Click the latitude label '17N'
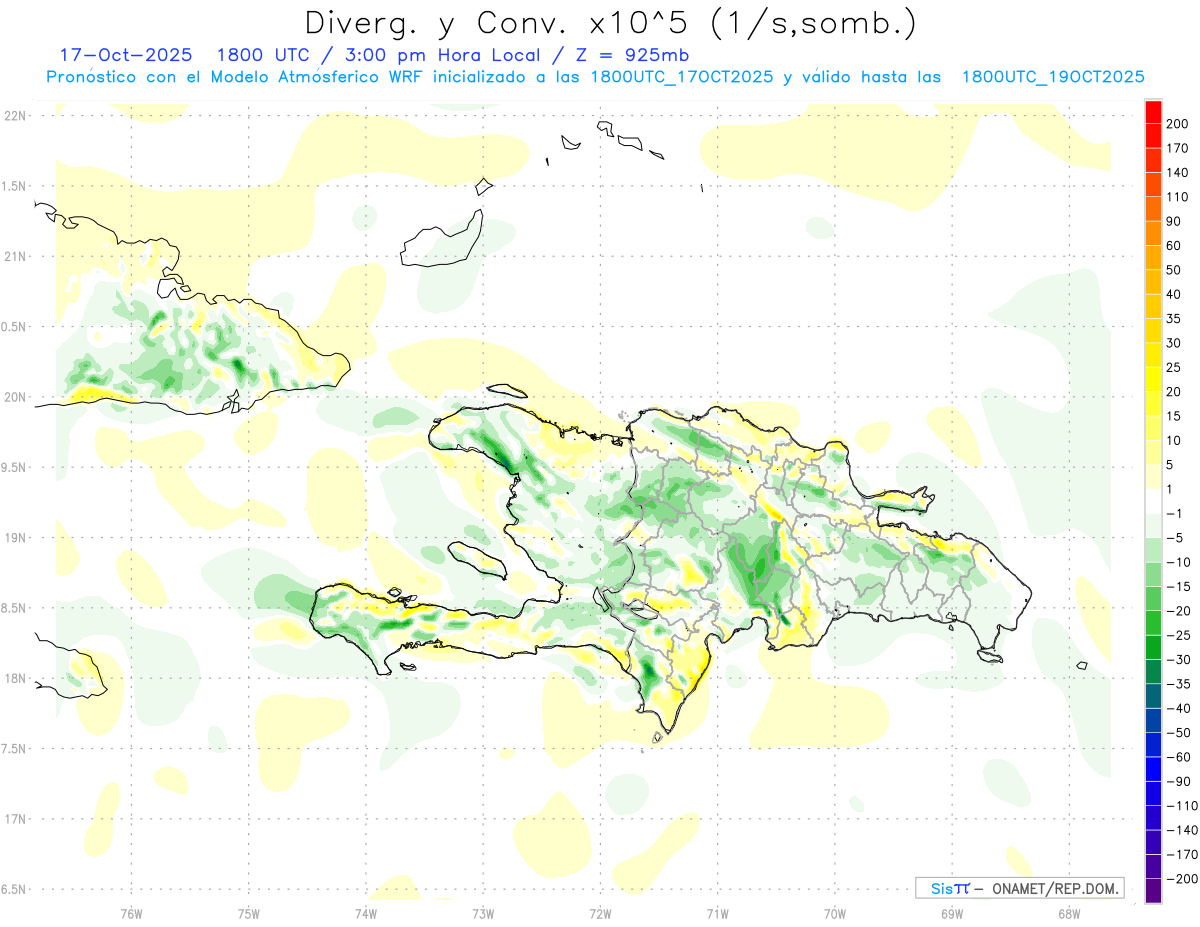Viewport: 1200px width, 927px height. coord(14,819)
